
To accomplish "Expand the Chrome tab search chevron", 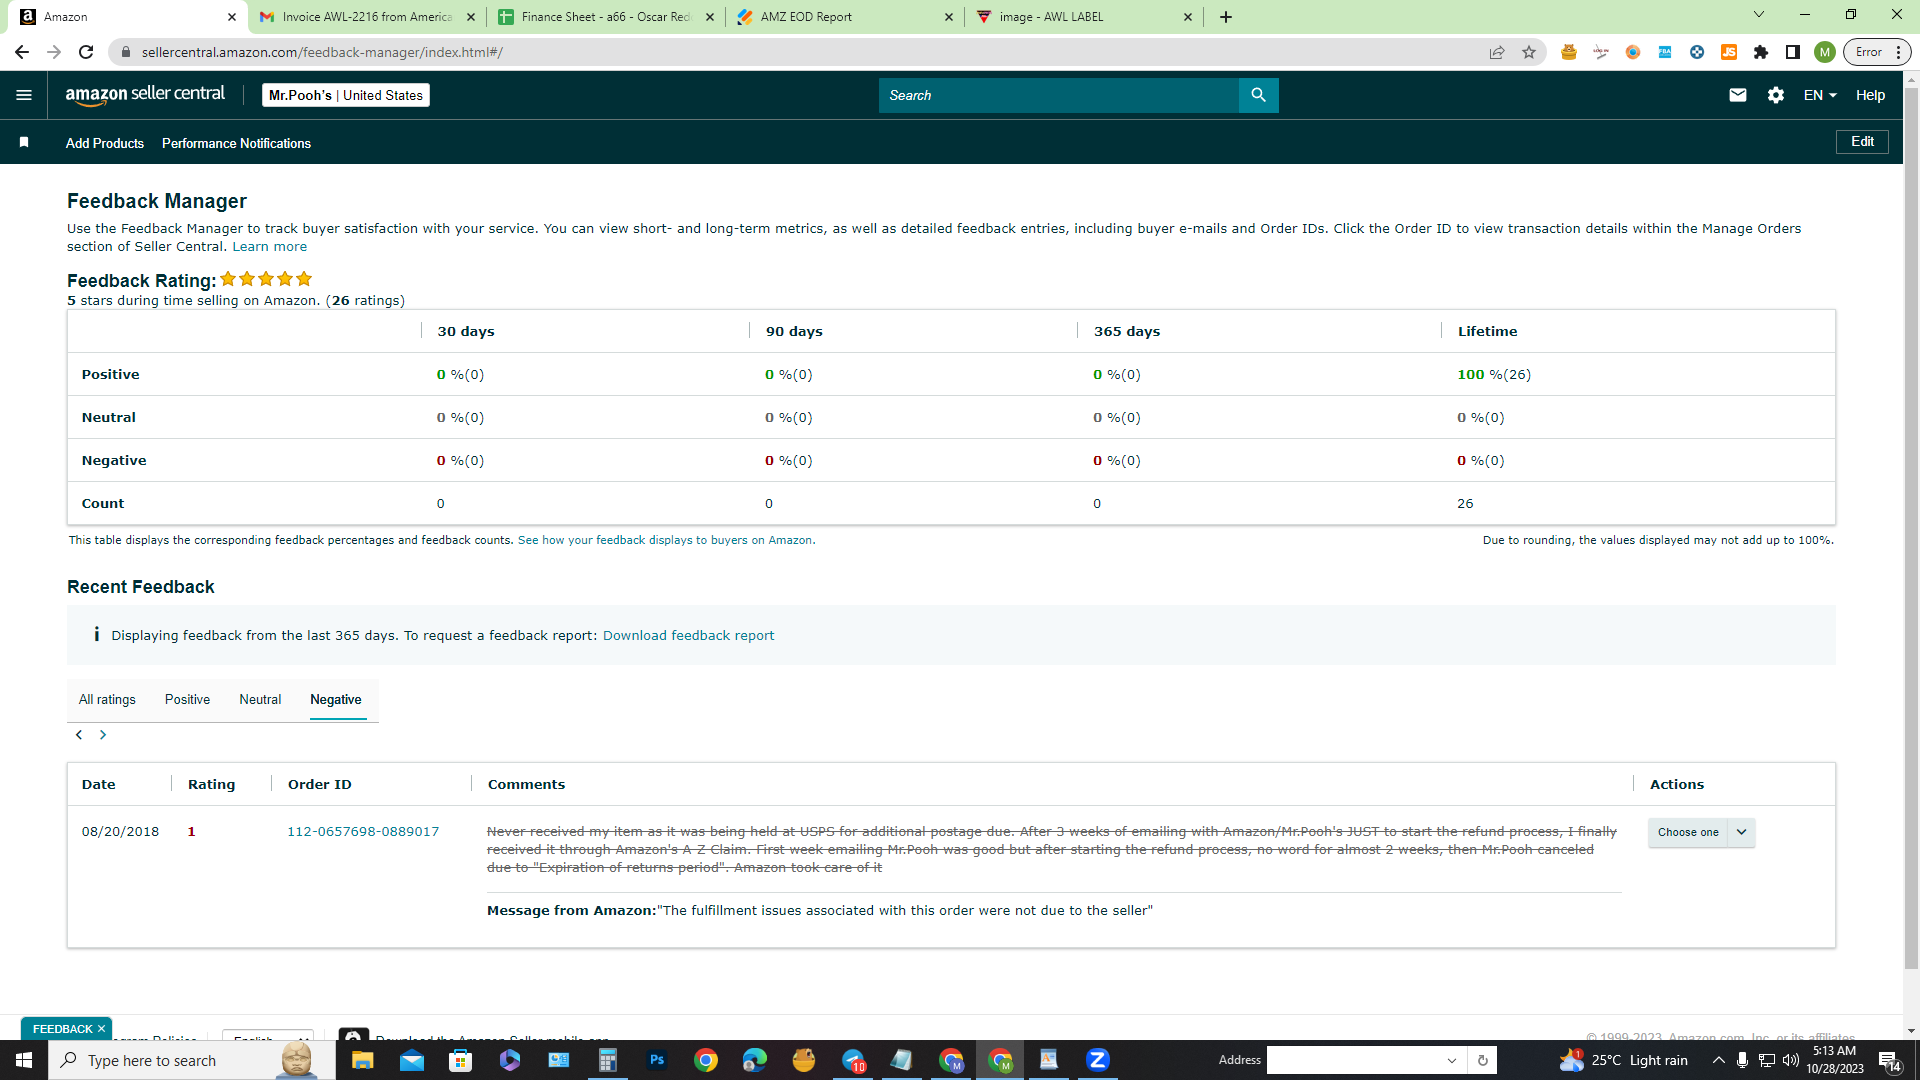I will (x=1759, y=15).
